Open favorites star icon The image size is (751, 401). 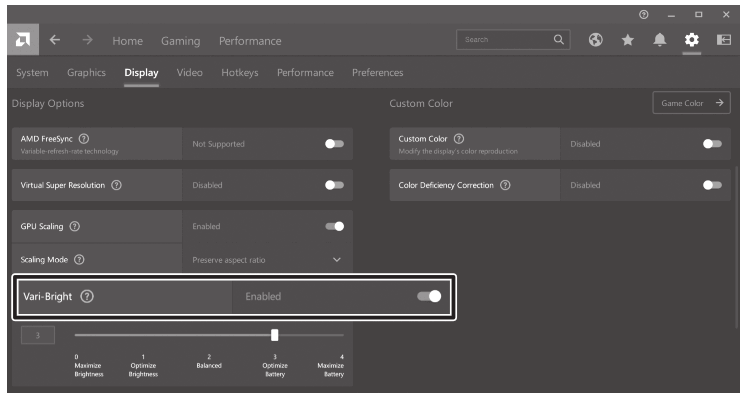(x=627, y=41)
